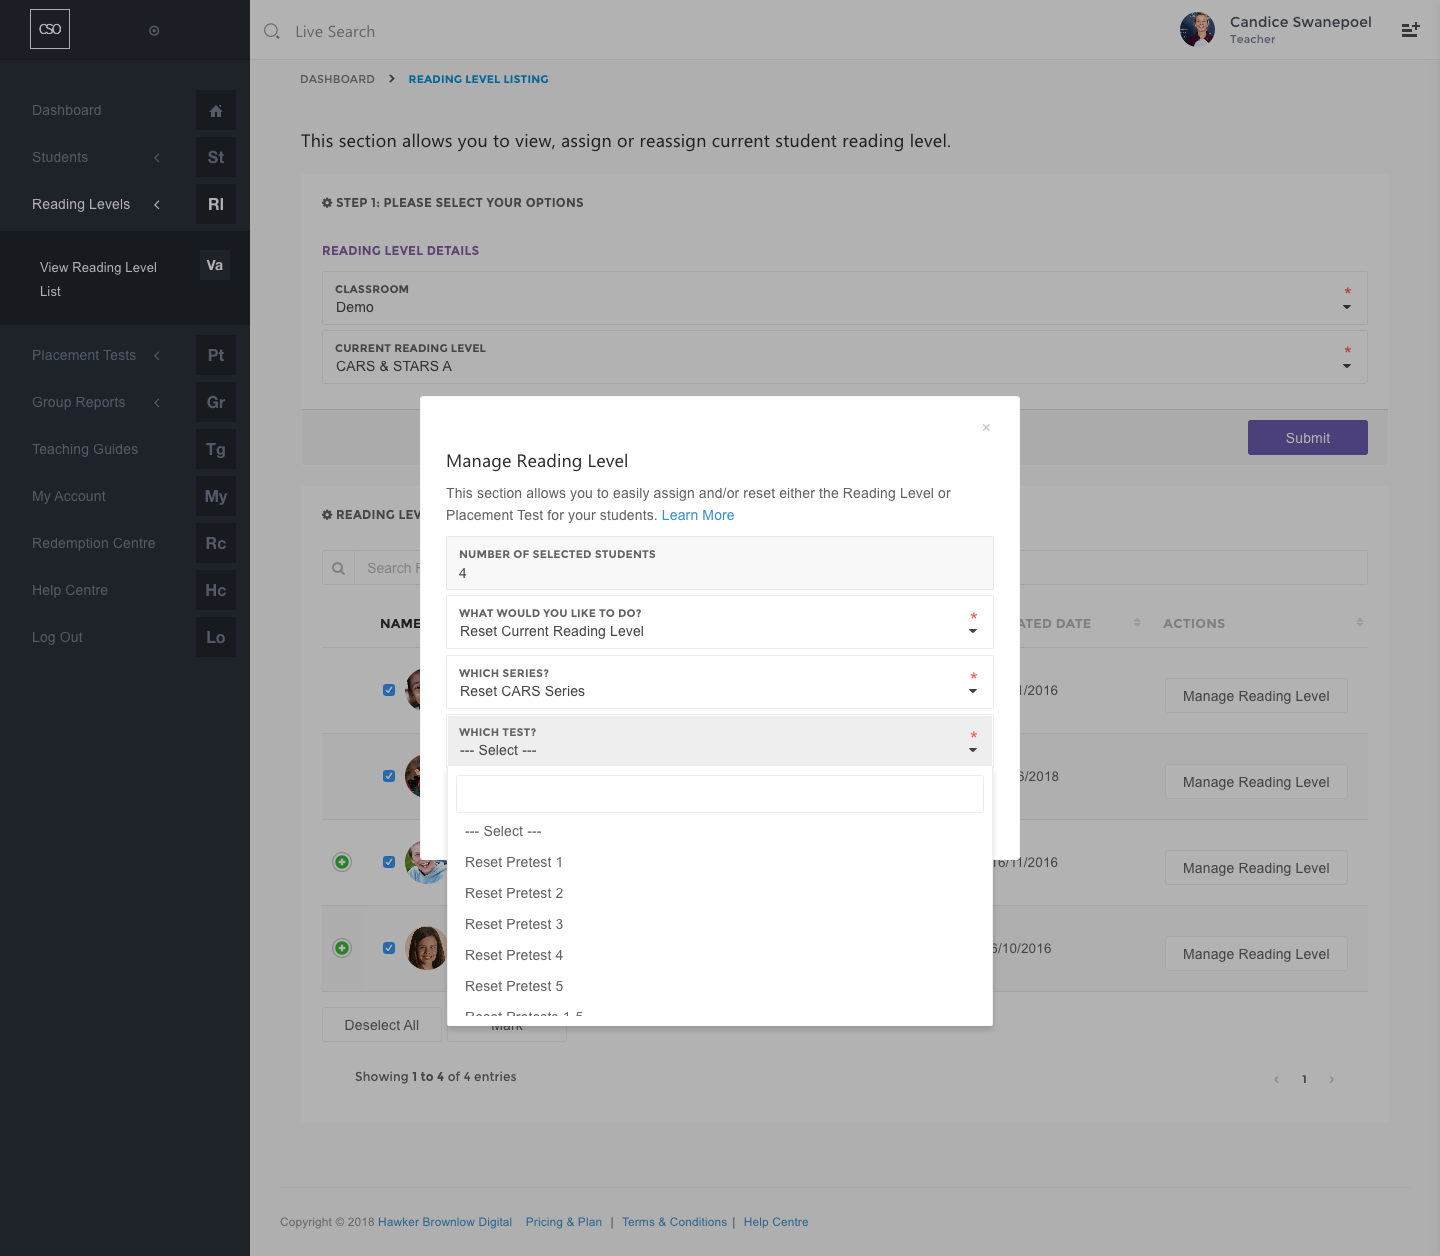This screenshot has width=1440, height=1256.
Task: Toggle the fourth student row checkbox
Action: tap(389, 948)
